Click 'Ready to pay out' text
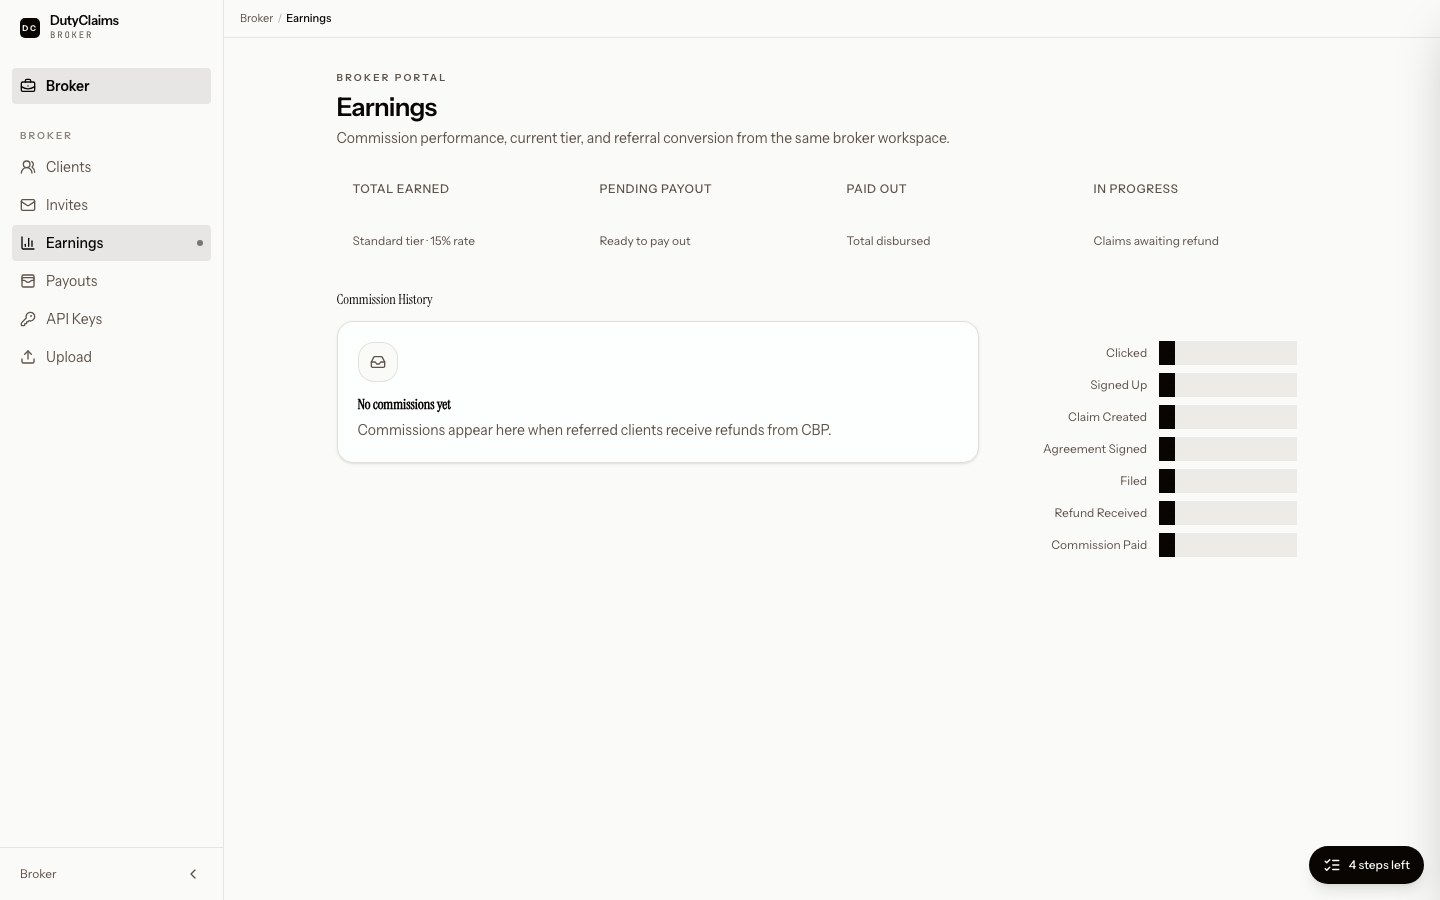The height and width of the screenshot is (900, 1440). (644, 241)
